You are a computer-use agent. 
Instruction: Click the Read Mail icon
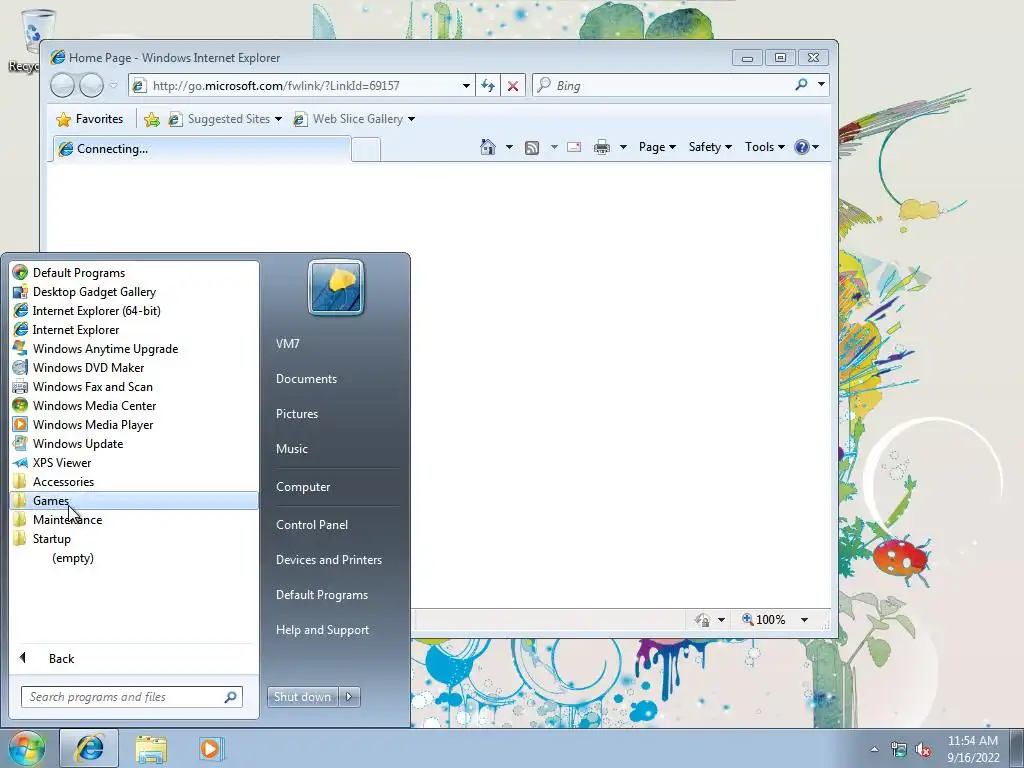[574, 147]
